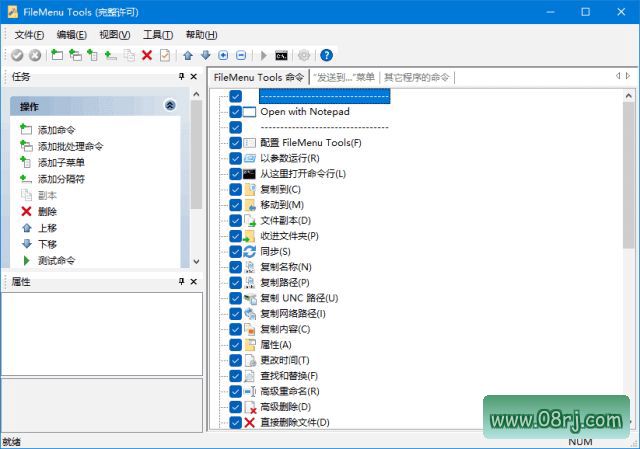Click the Collapse All toolbar icon

(240, 55)
